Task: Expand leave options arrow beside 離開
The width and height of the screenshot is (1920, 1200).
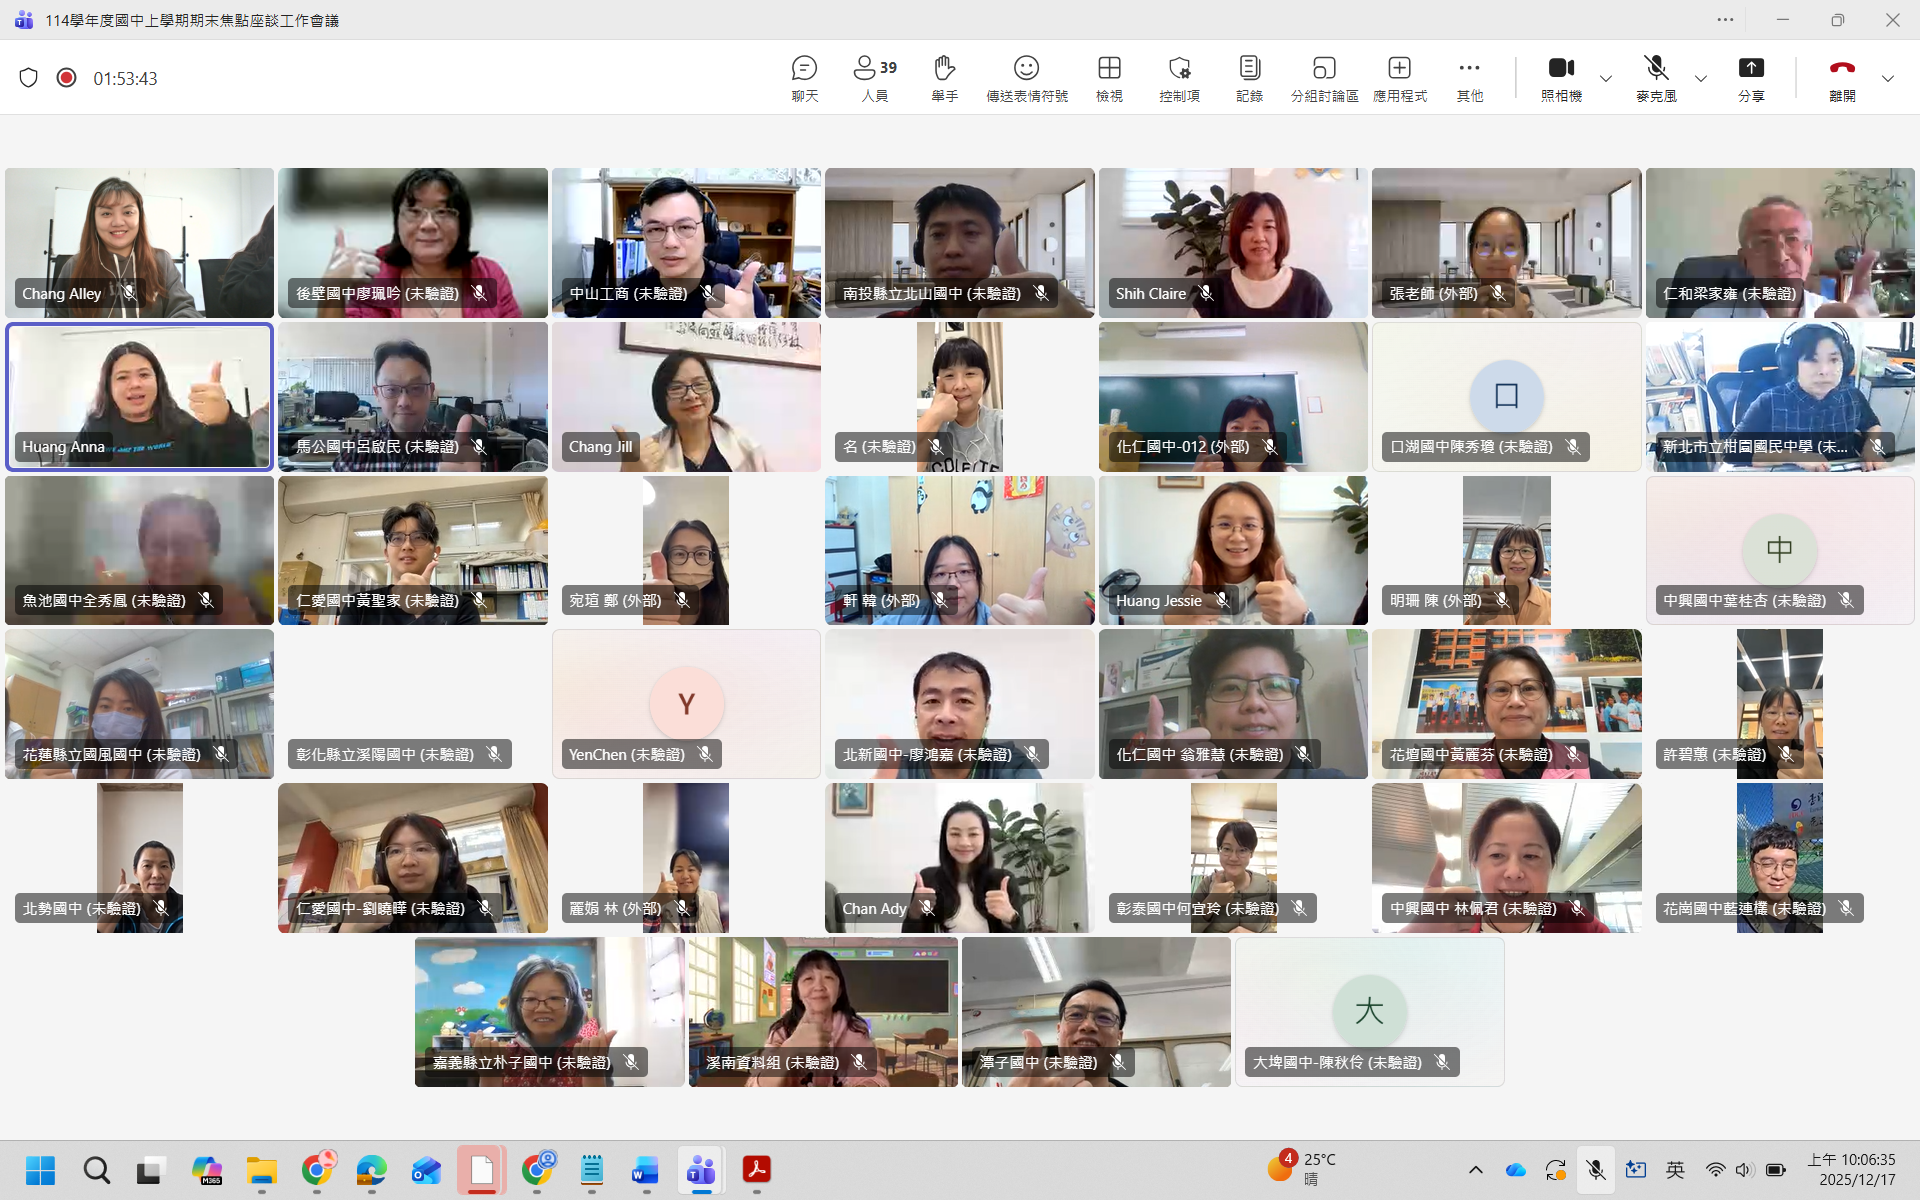Action: click(1887, 78)
